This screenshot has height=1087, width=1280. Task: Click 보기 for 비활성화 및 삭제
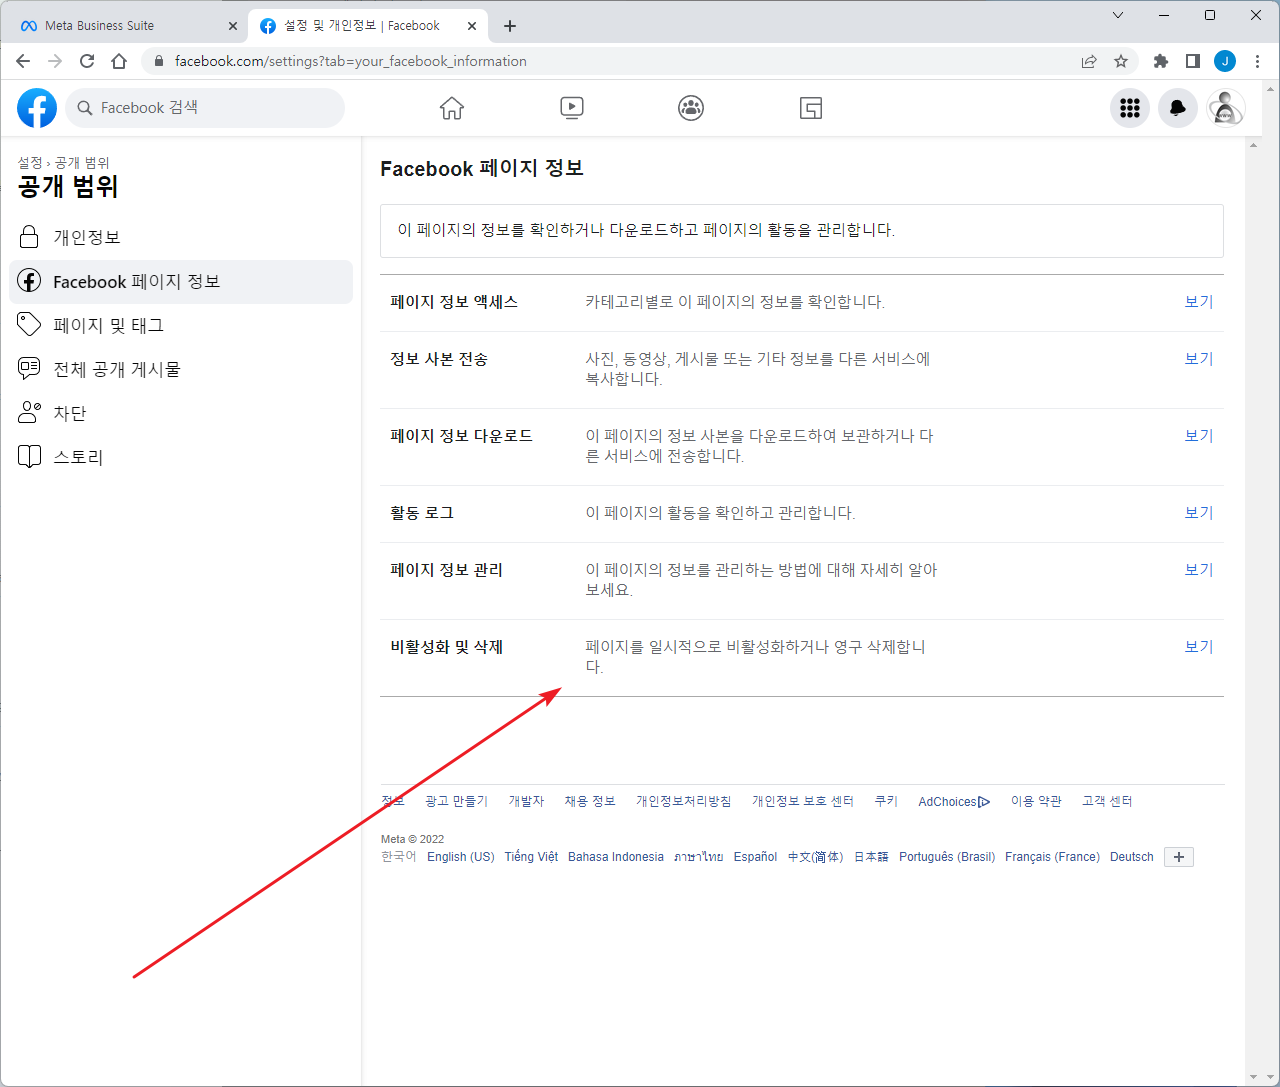[x=1199, y=647]
